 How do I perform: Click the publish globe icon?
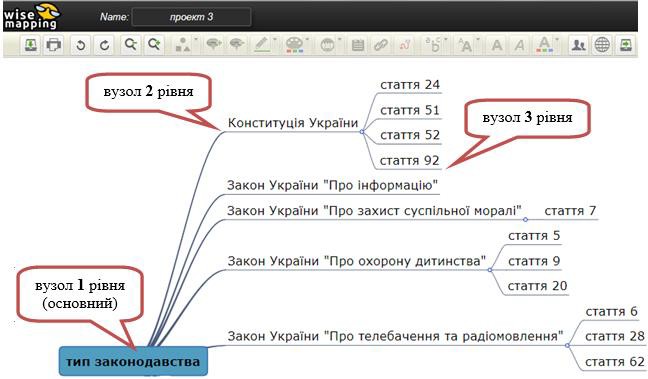602,45
